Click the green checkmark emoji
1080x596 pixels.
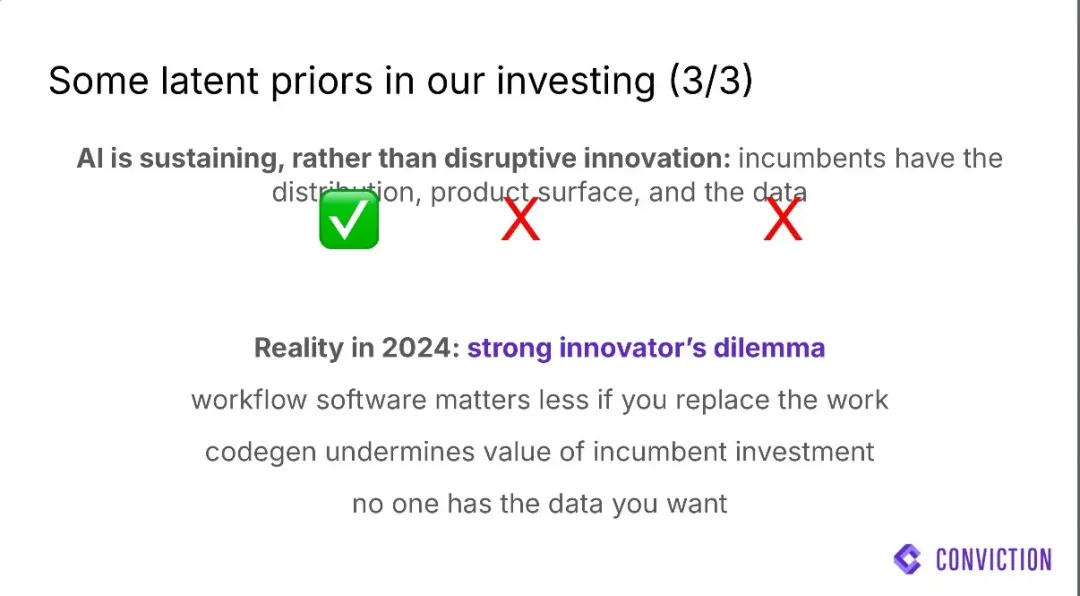[349, 220]
